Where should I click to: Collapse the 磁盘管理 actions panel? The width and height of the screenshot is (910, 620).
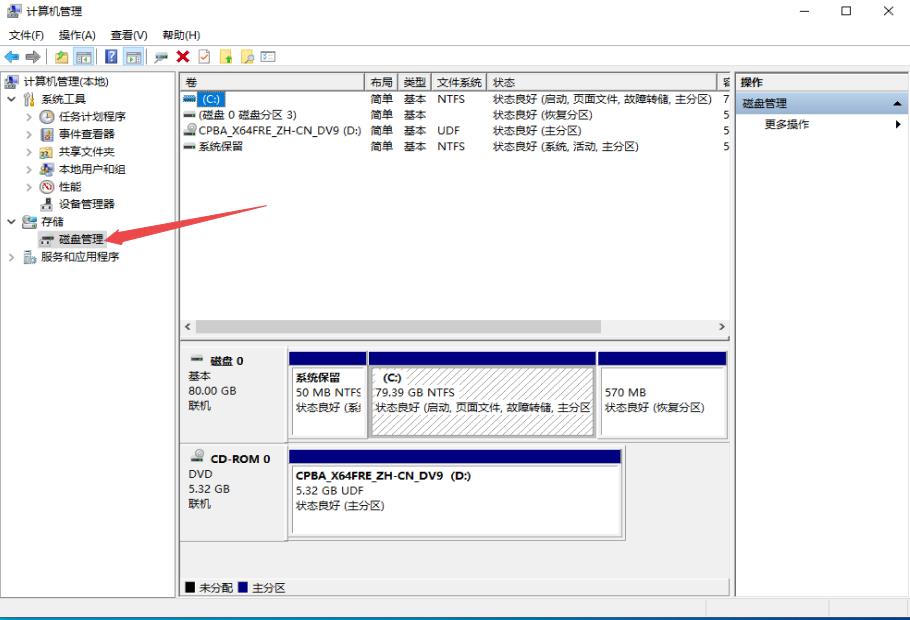(x=897, y=101)
